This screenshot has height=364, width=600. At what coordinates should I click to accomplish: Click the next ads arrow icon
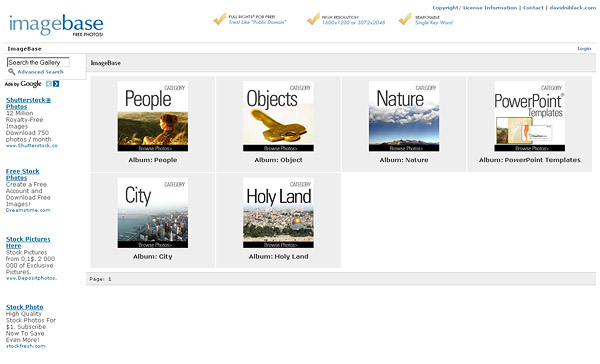pyautogui.click(x=56, y=84)
